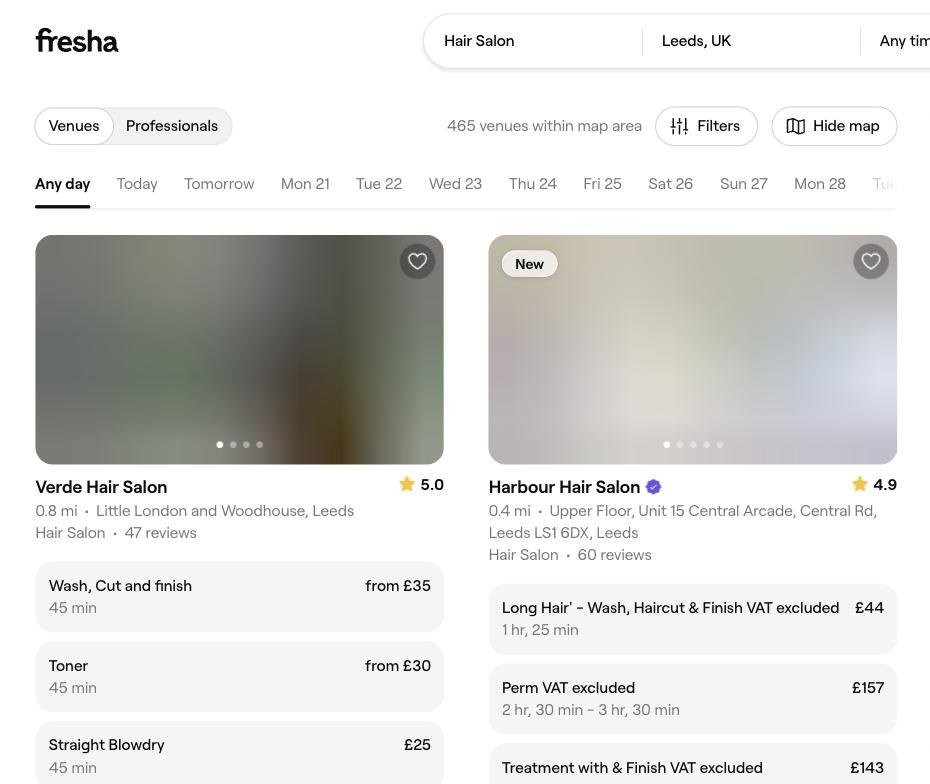The width and height of the screenshot is (930, 784).
Task: Click the verified badge beside Harbour Hair Salon
Action: tap(654, 487)
